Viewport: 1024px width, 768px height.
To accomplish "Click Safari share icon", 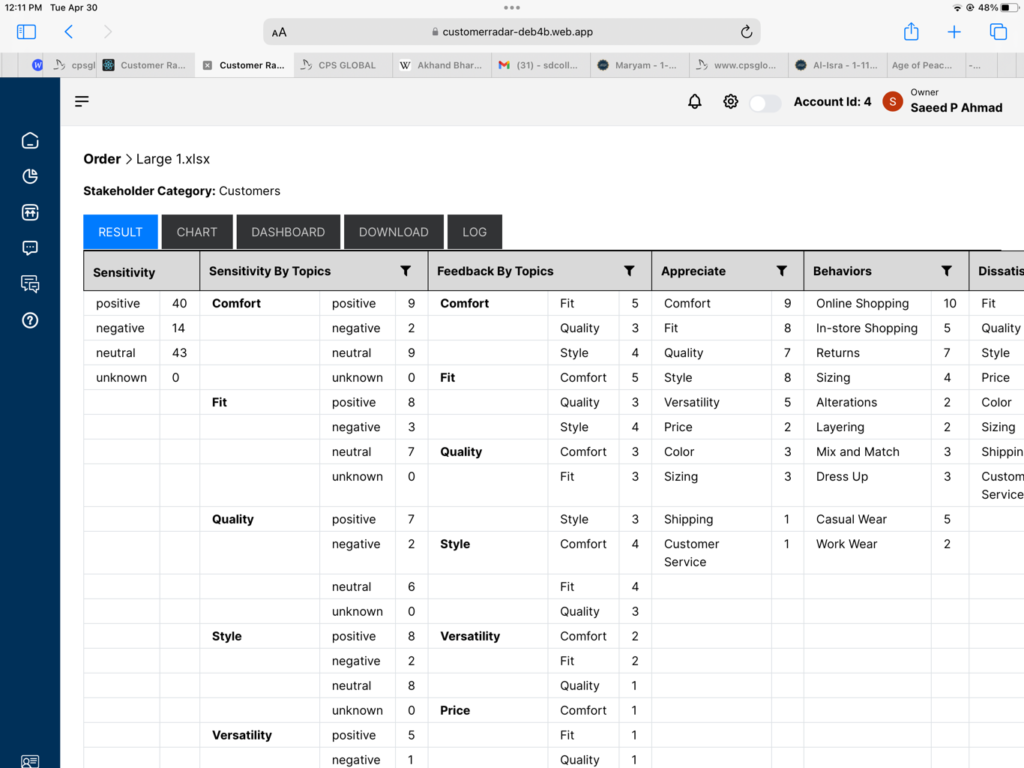I will pos(911,32).
